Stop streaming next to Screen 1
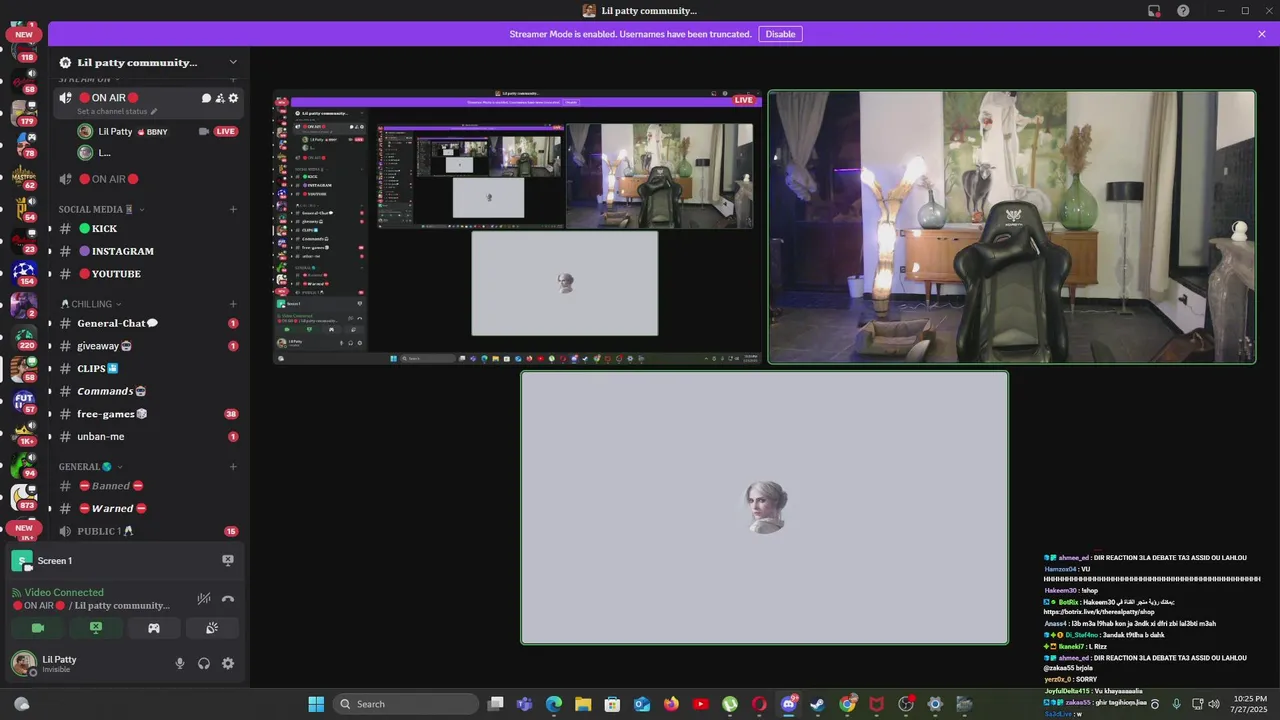Screen dimensions: 1280x720 tap(228, 561)
